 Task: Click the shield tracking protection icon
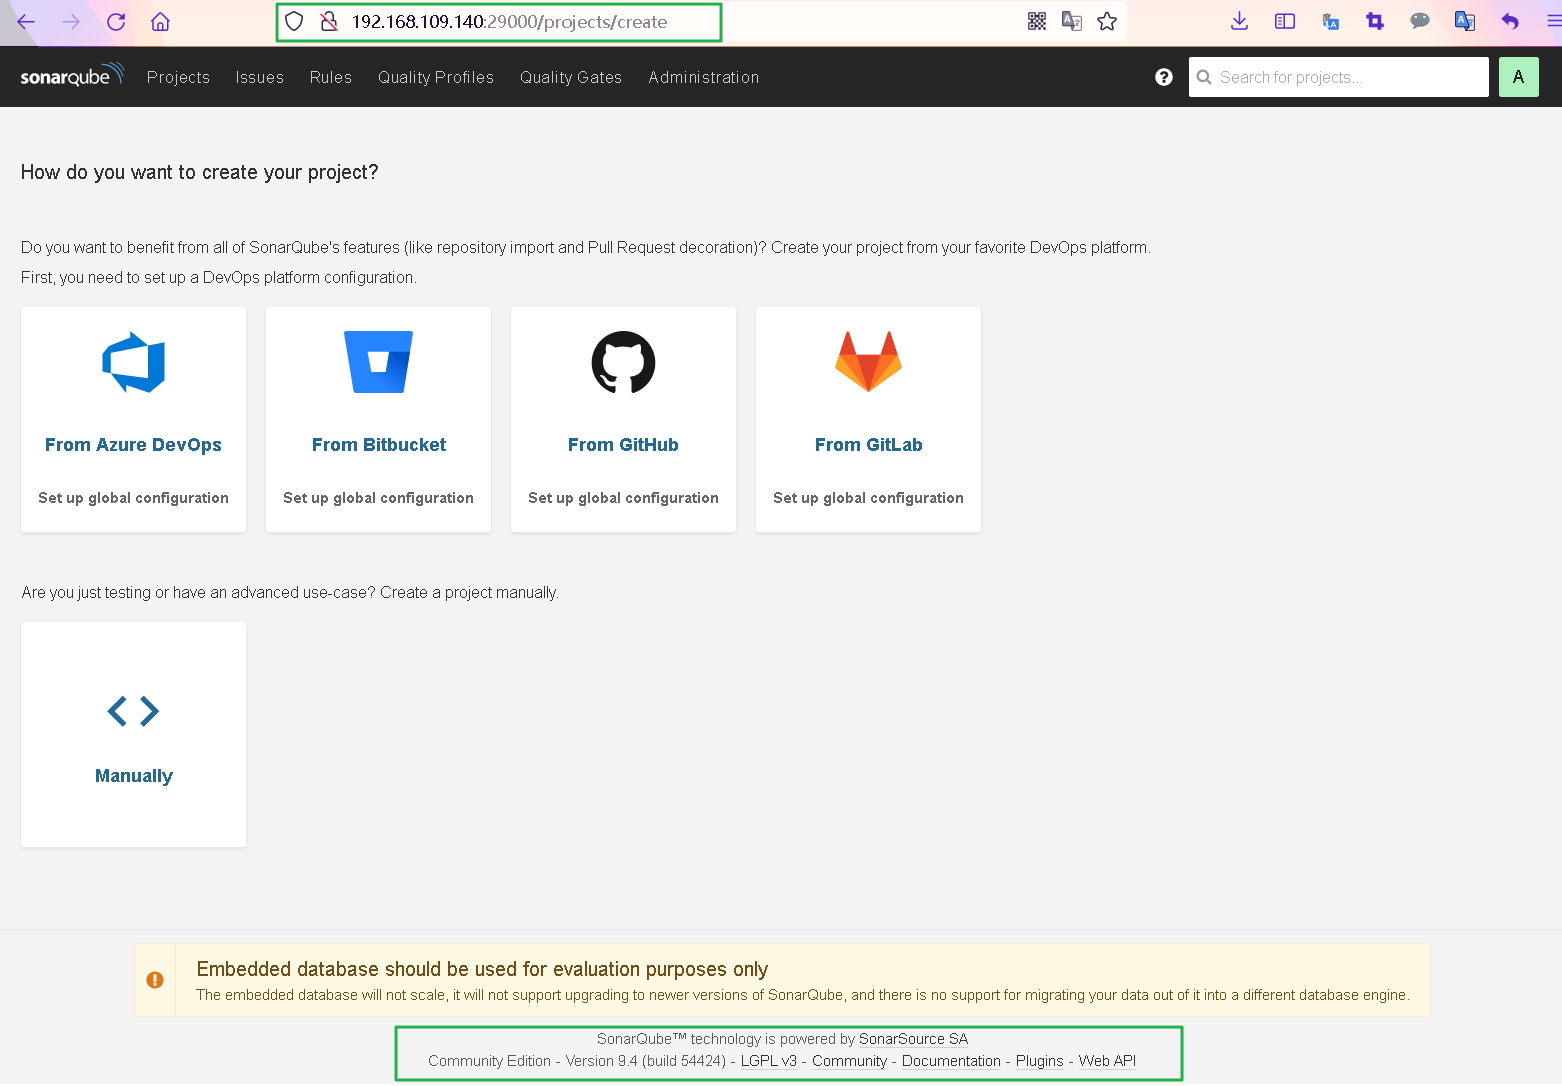click(x=294, y=22)
